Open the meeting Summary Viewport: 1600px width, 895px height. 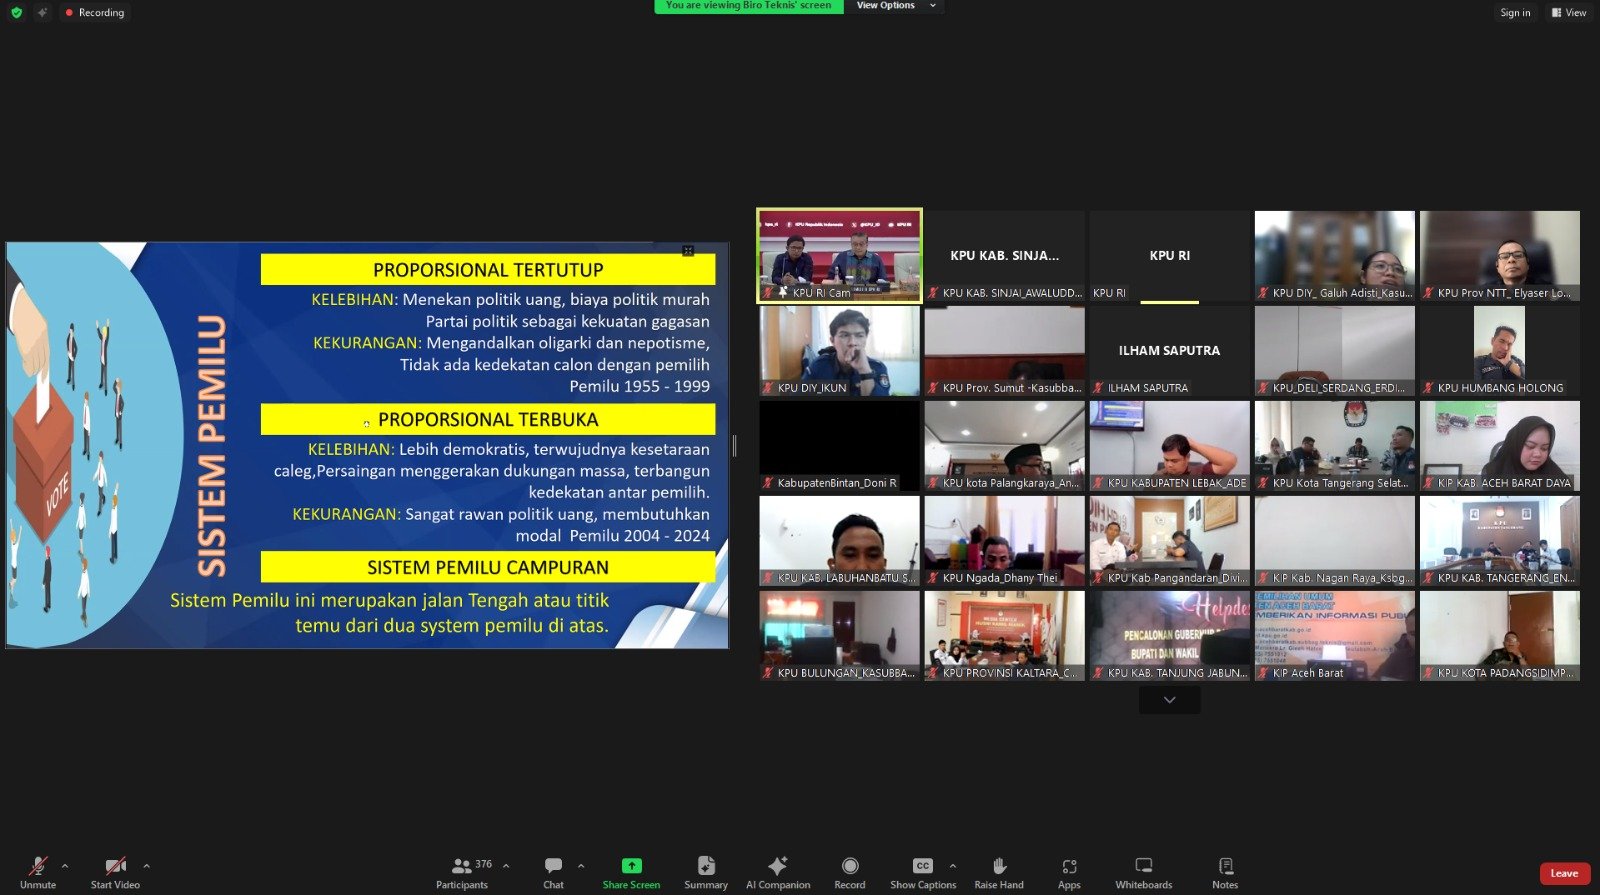(x=706, y=871)
